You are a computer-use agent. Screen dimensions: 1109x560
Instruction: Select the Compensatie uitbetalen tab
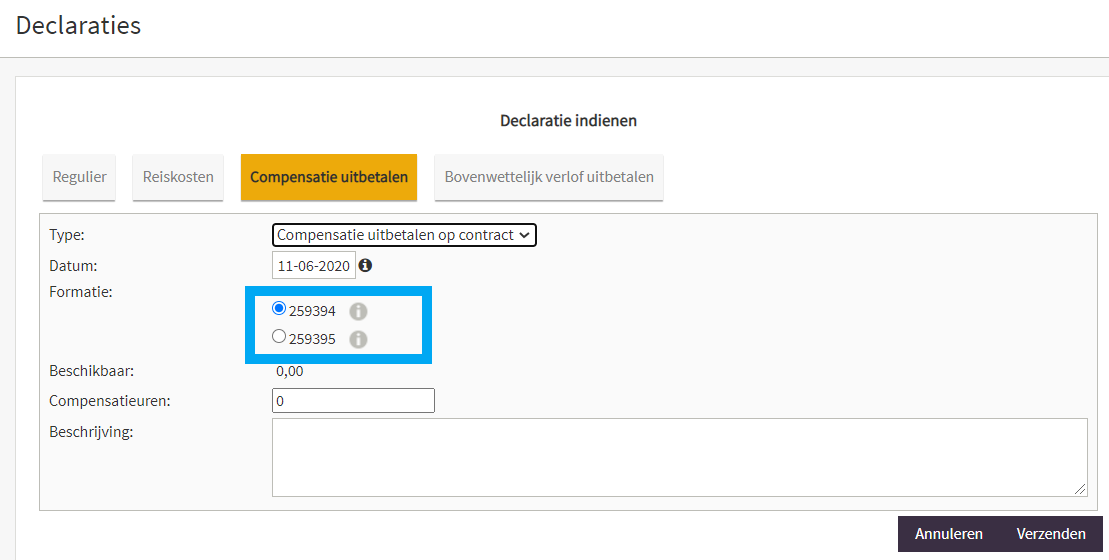(329, 177)
